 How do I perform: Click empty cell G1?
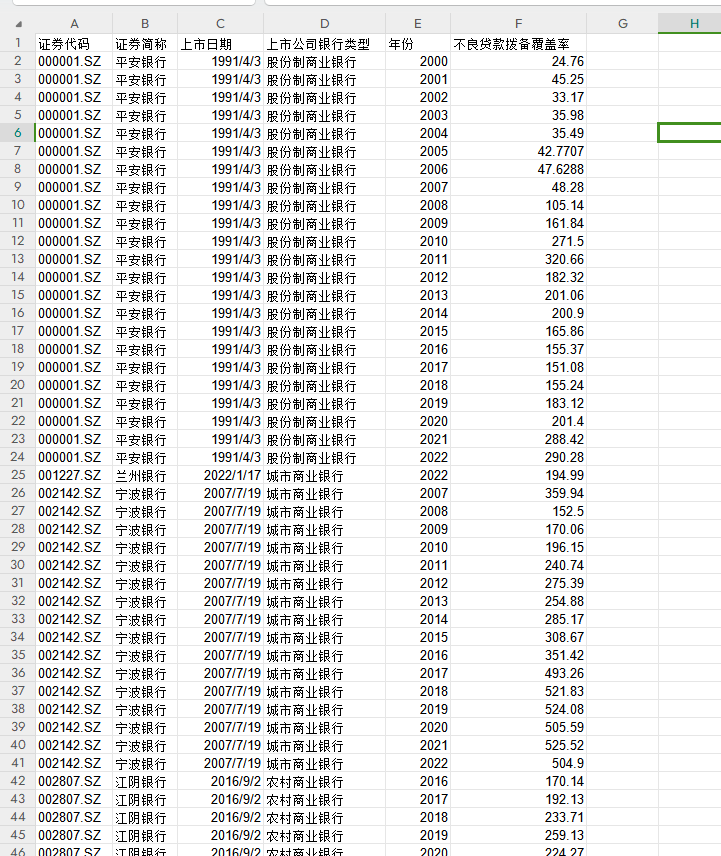622,43
